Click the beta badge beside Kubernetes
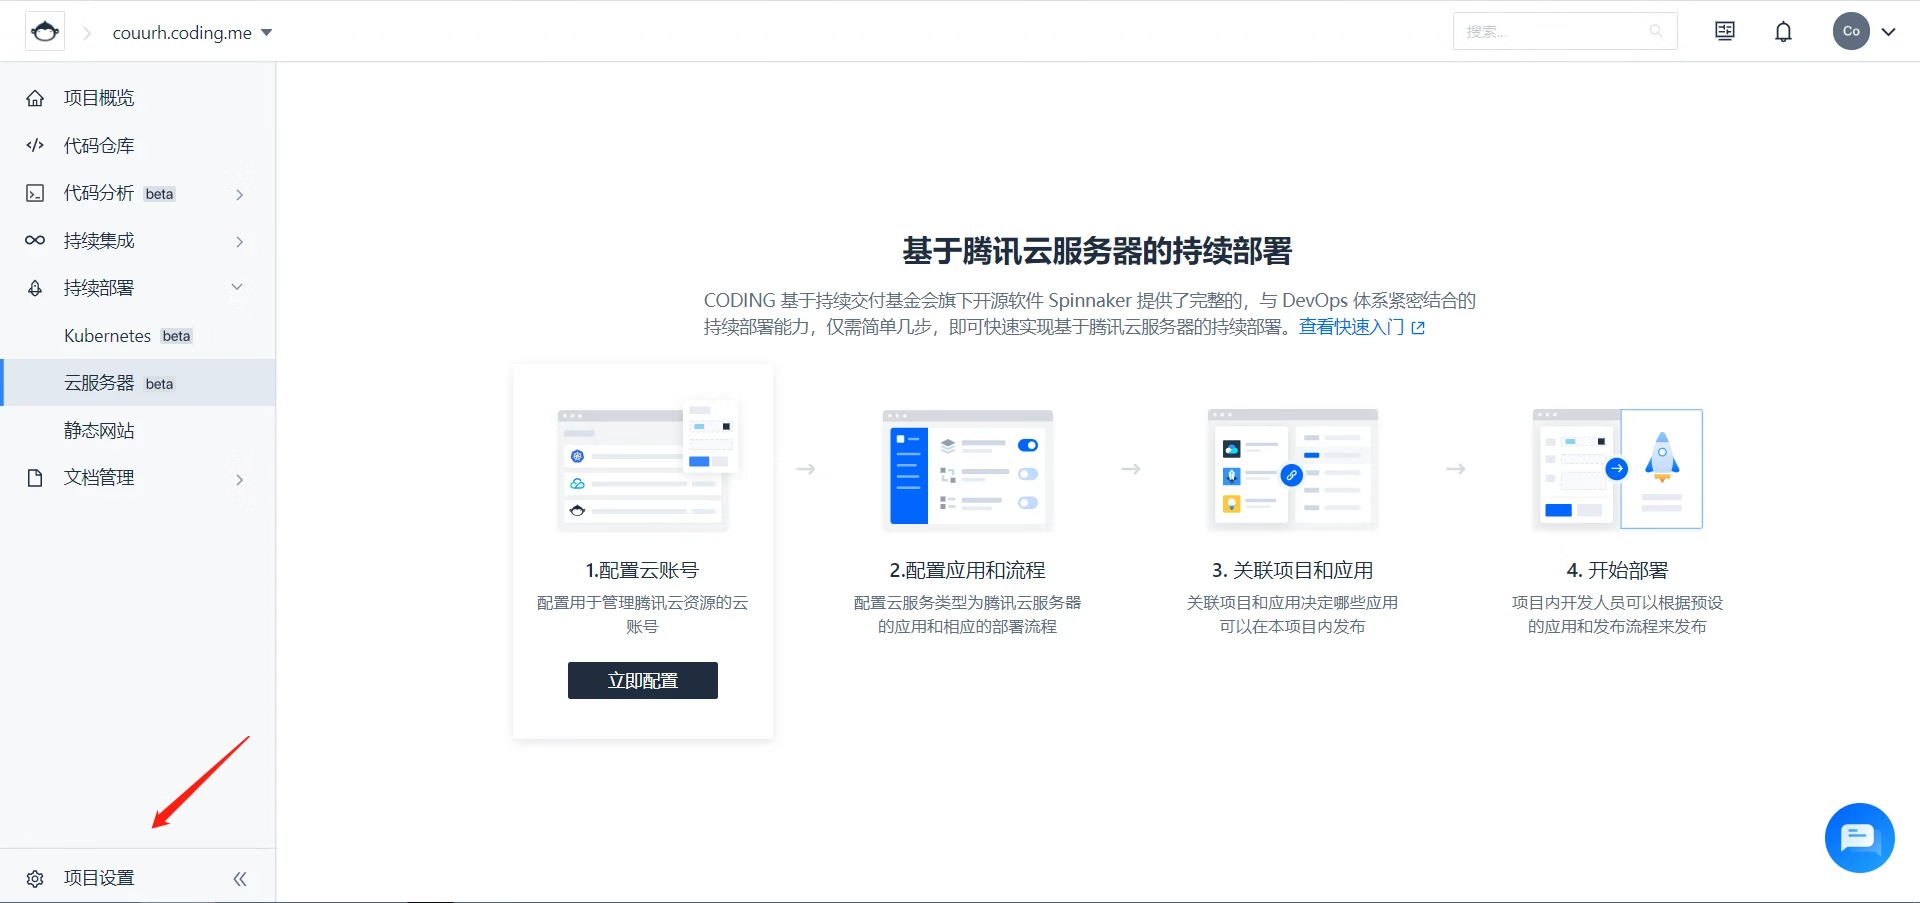Image resolution: width=1920 pixels, height=903 pixels. (176, 336)
